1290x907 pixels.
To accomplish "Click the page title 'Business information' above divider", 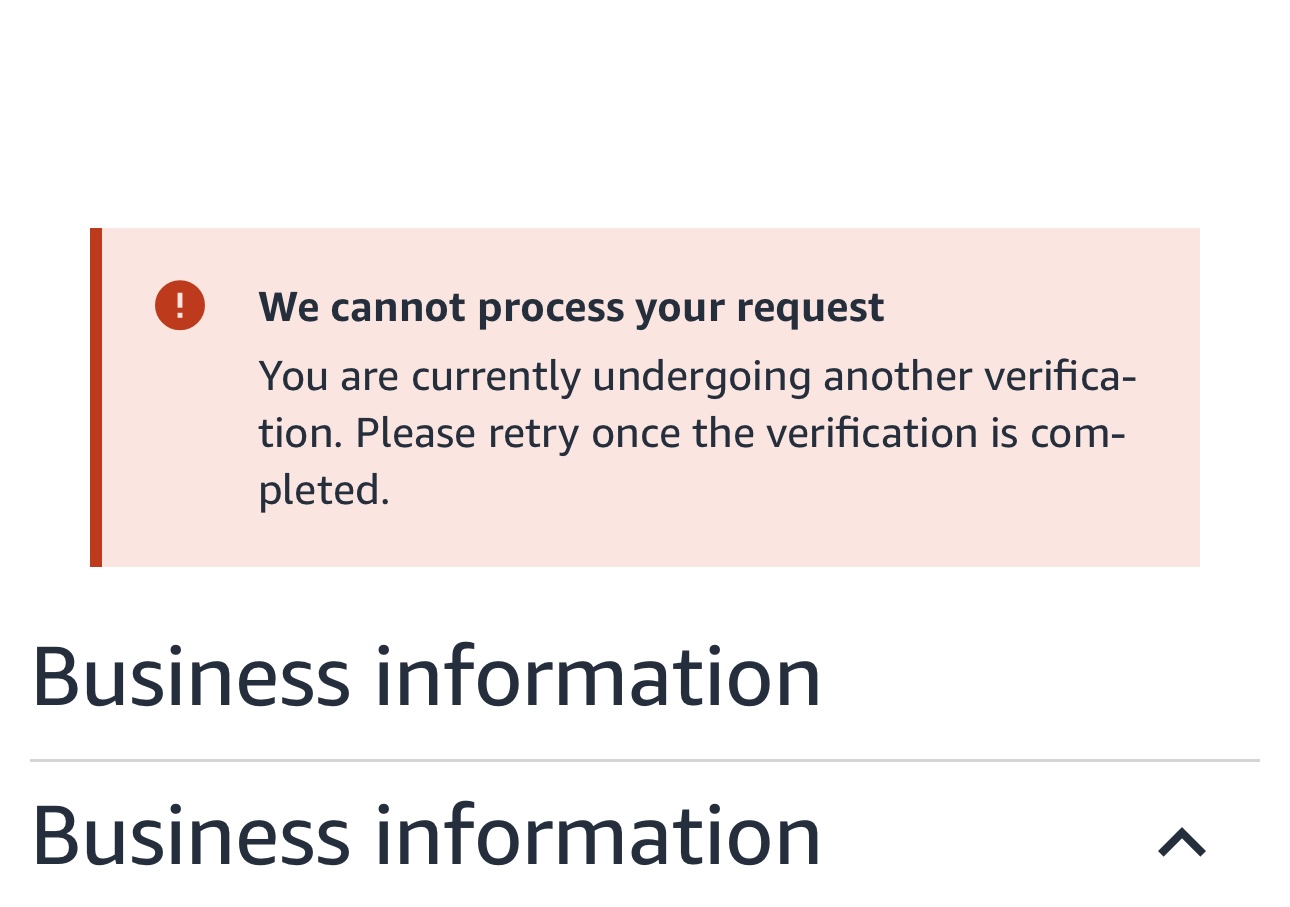I will click(x=426, y=677).
